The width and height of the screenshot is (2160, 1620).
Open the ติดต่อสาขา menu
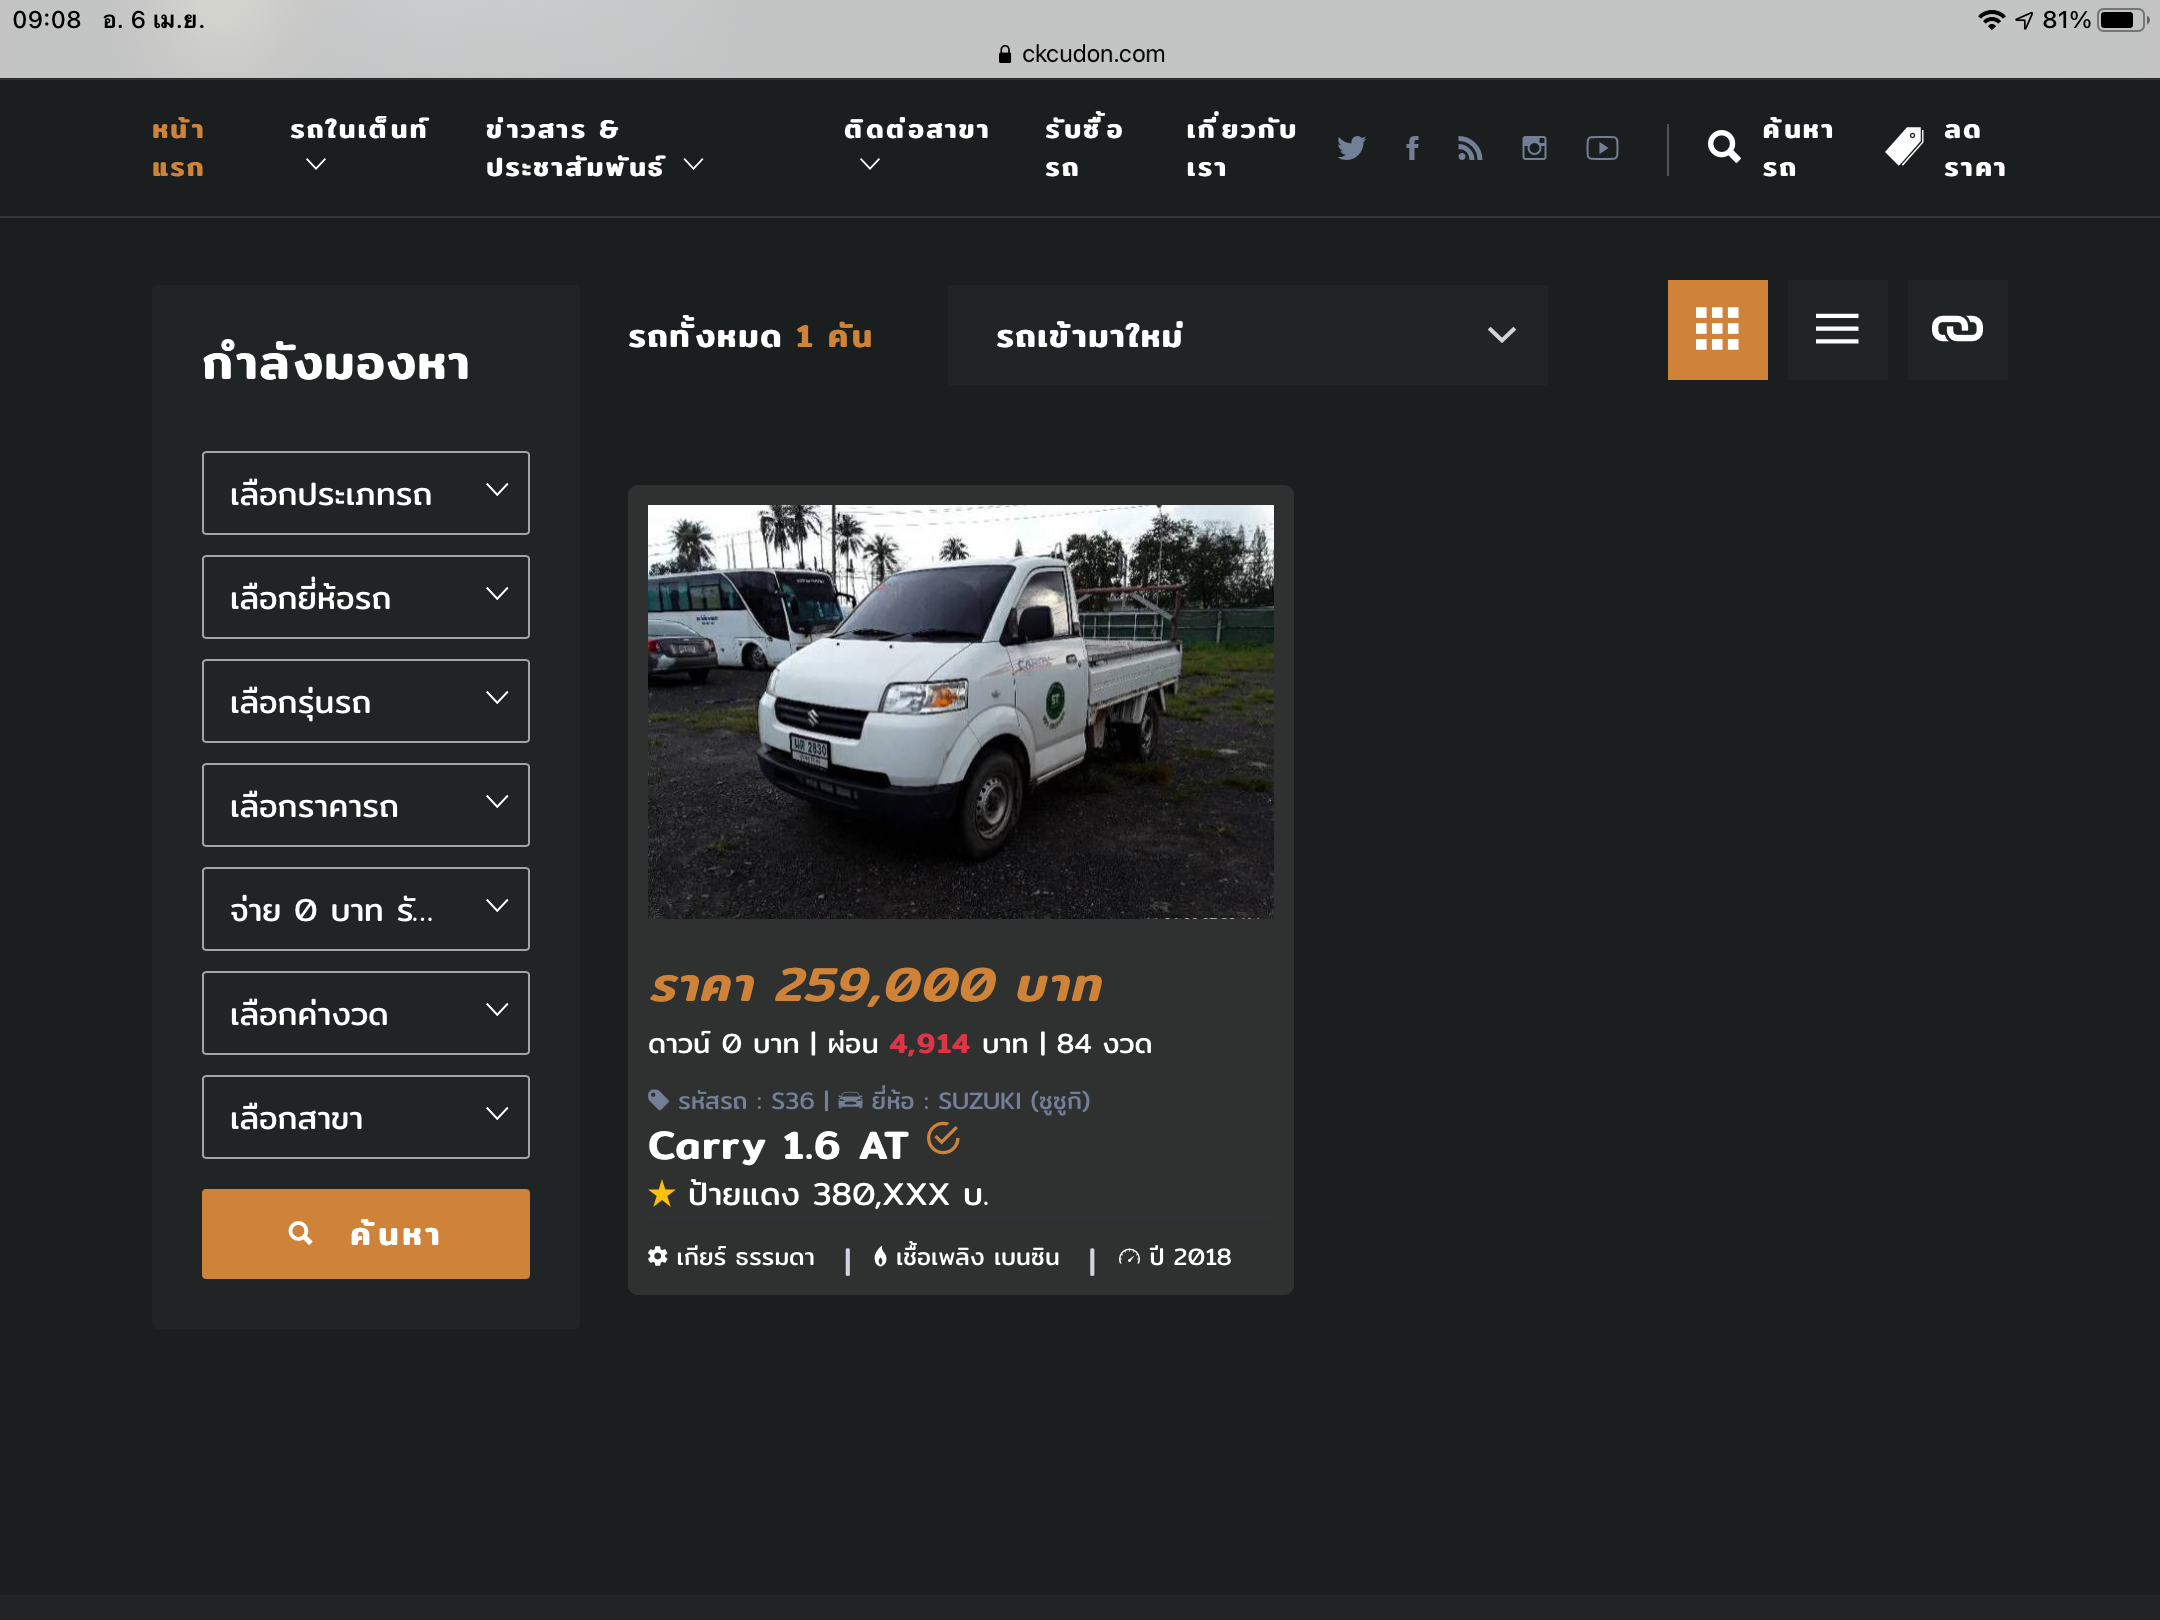(x=915, y=145)
